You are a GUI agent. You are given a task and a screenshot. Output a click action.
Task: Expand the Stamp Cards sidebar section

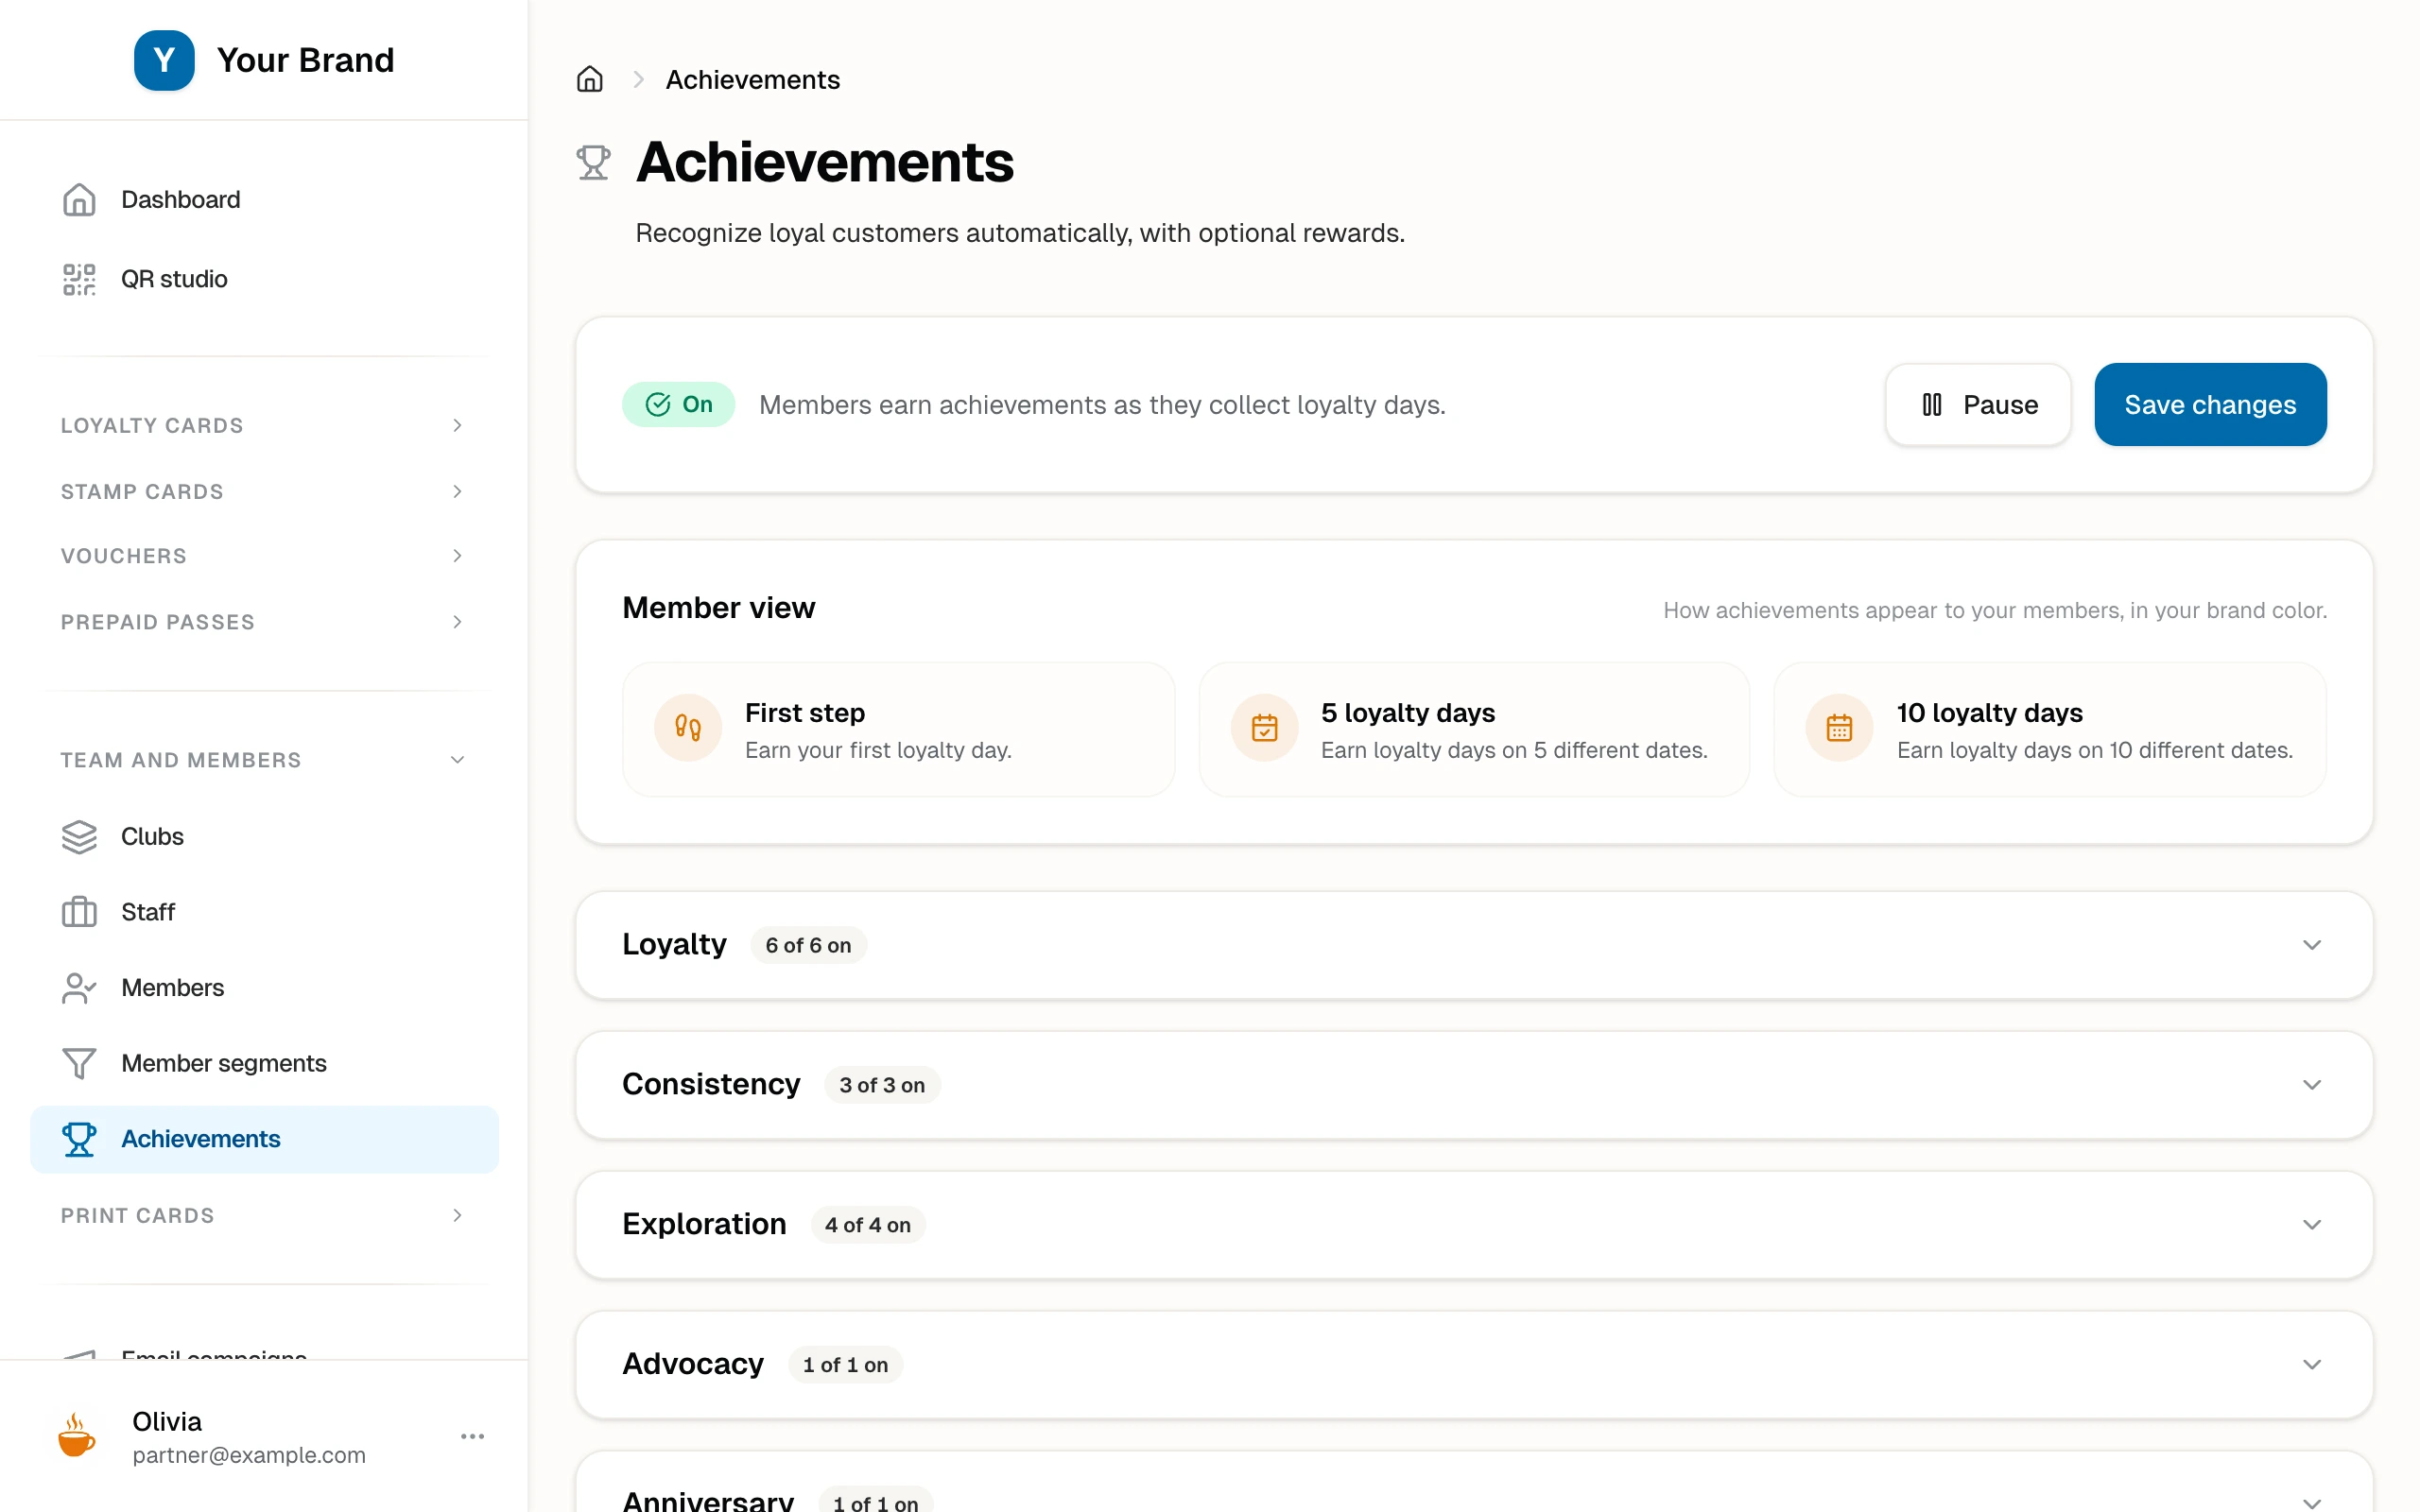point(264,491)
